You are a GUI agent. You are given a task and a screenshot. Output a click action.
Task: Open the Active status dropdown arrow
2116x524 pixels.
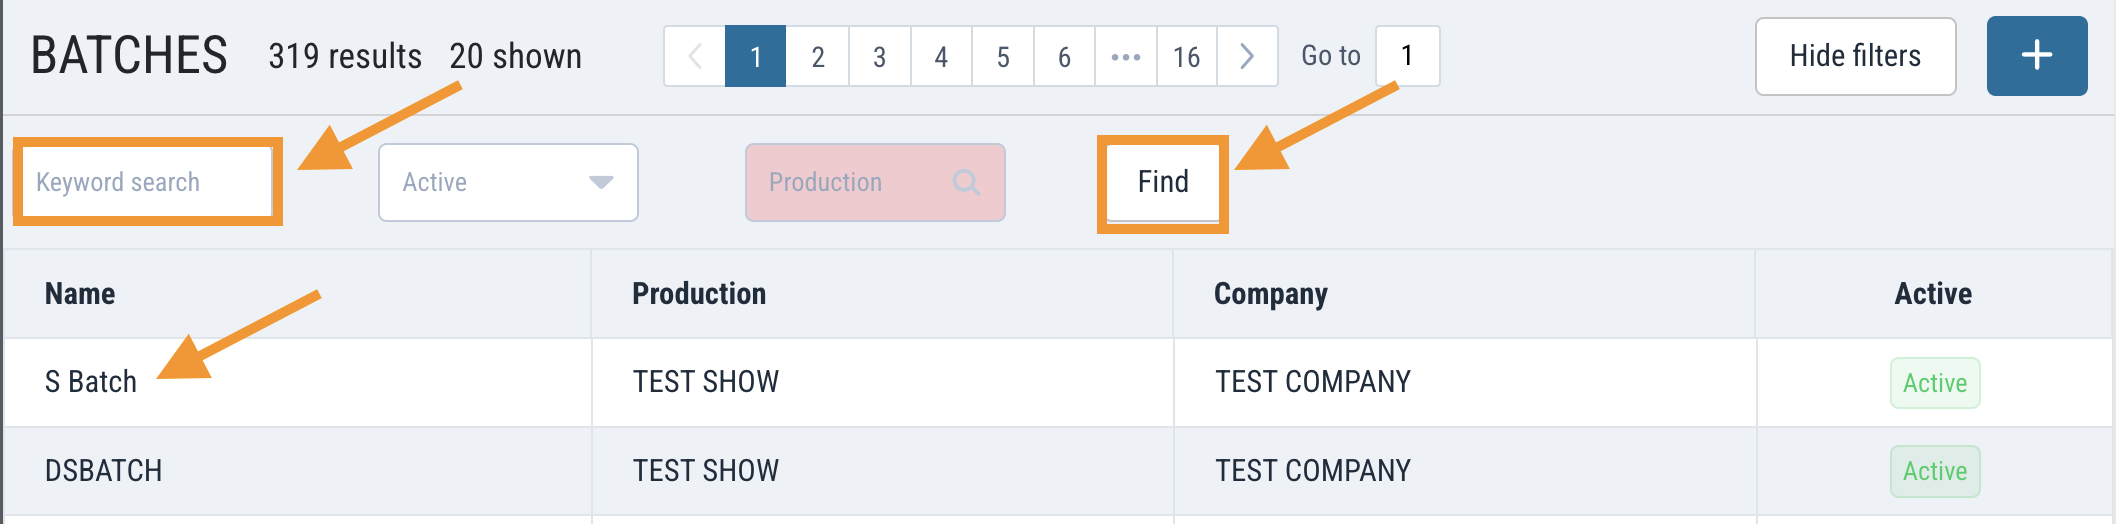coord(601,182)
